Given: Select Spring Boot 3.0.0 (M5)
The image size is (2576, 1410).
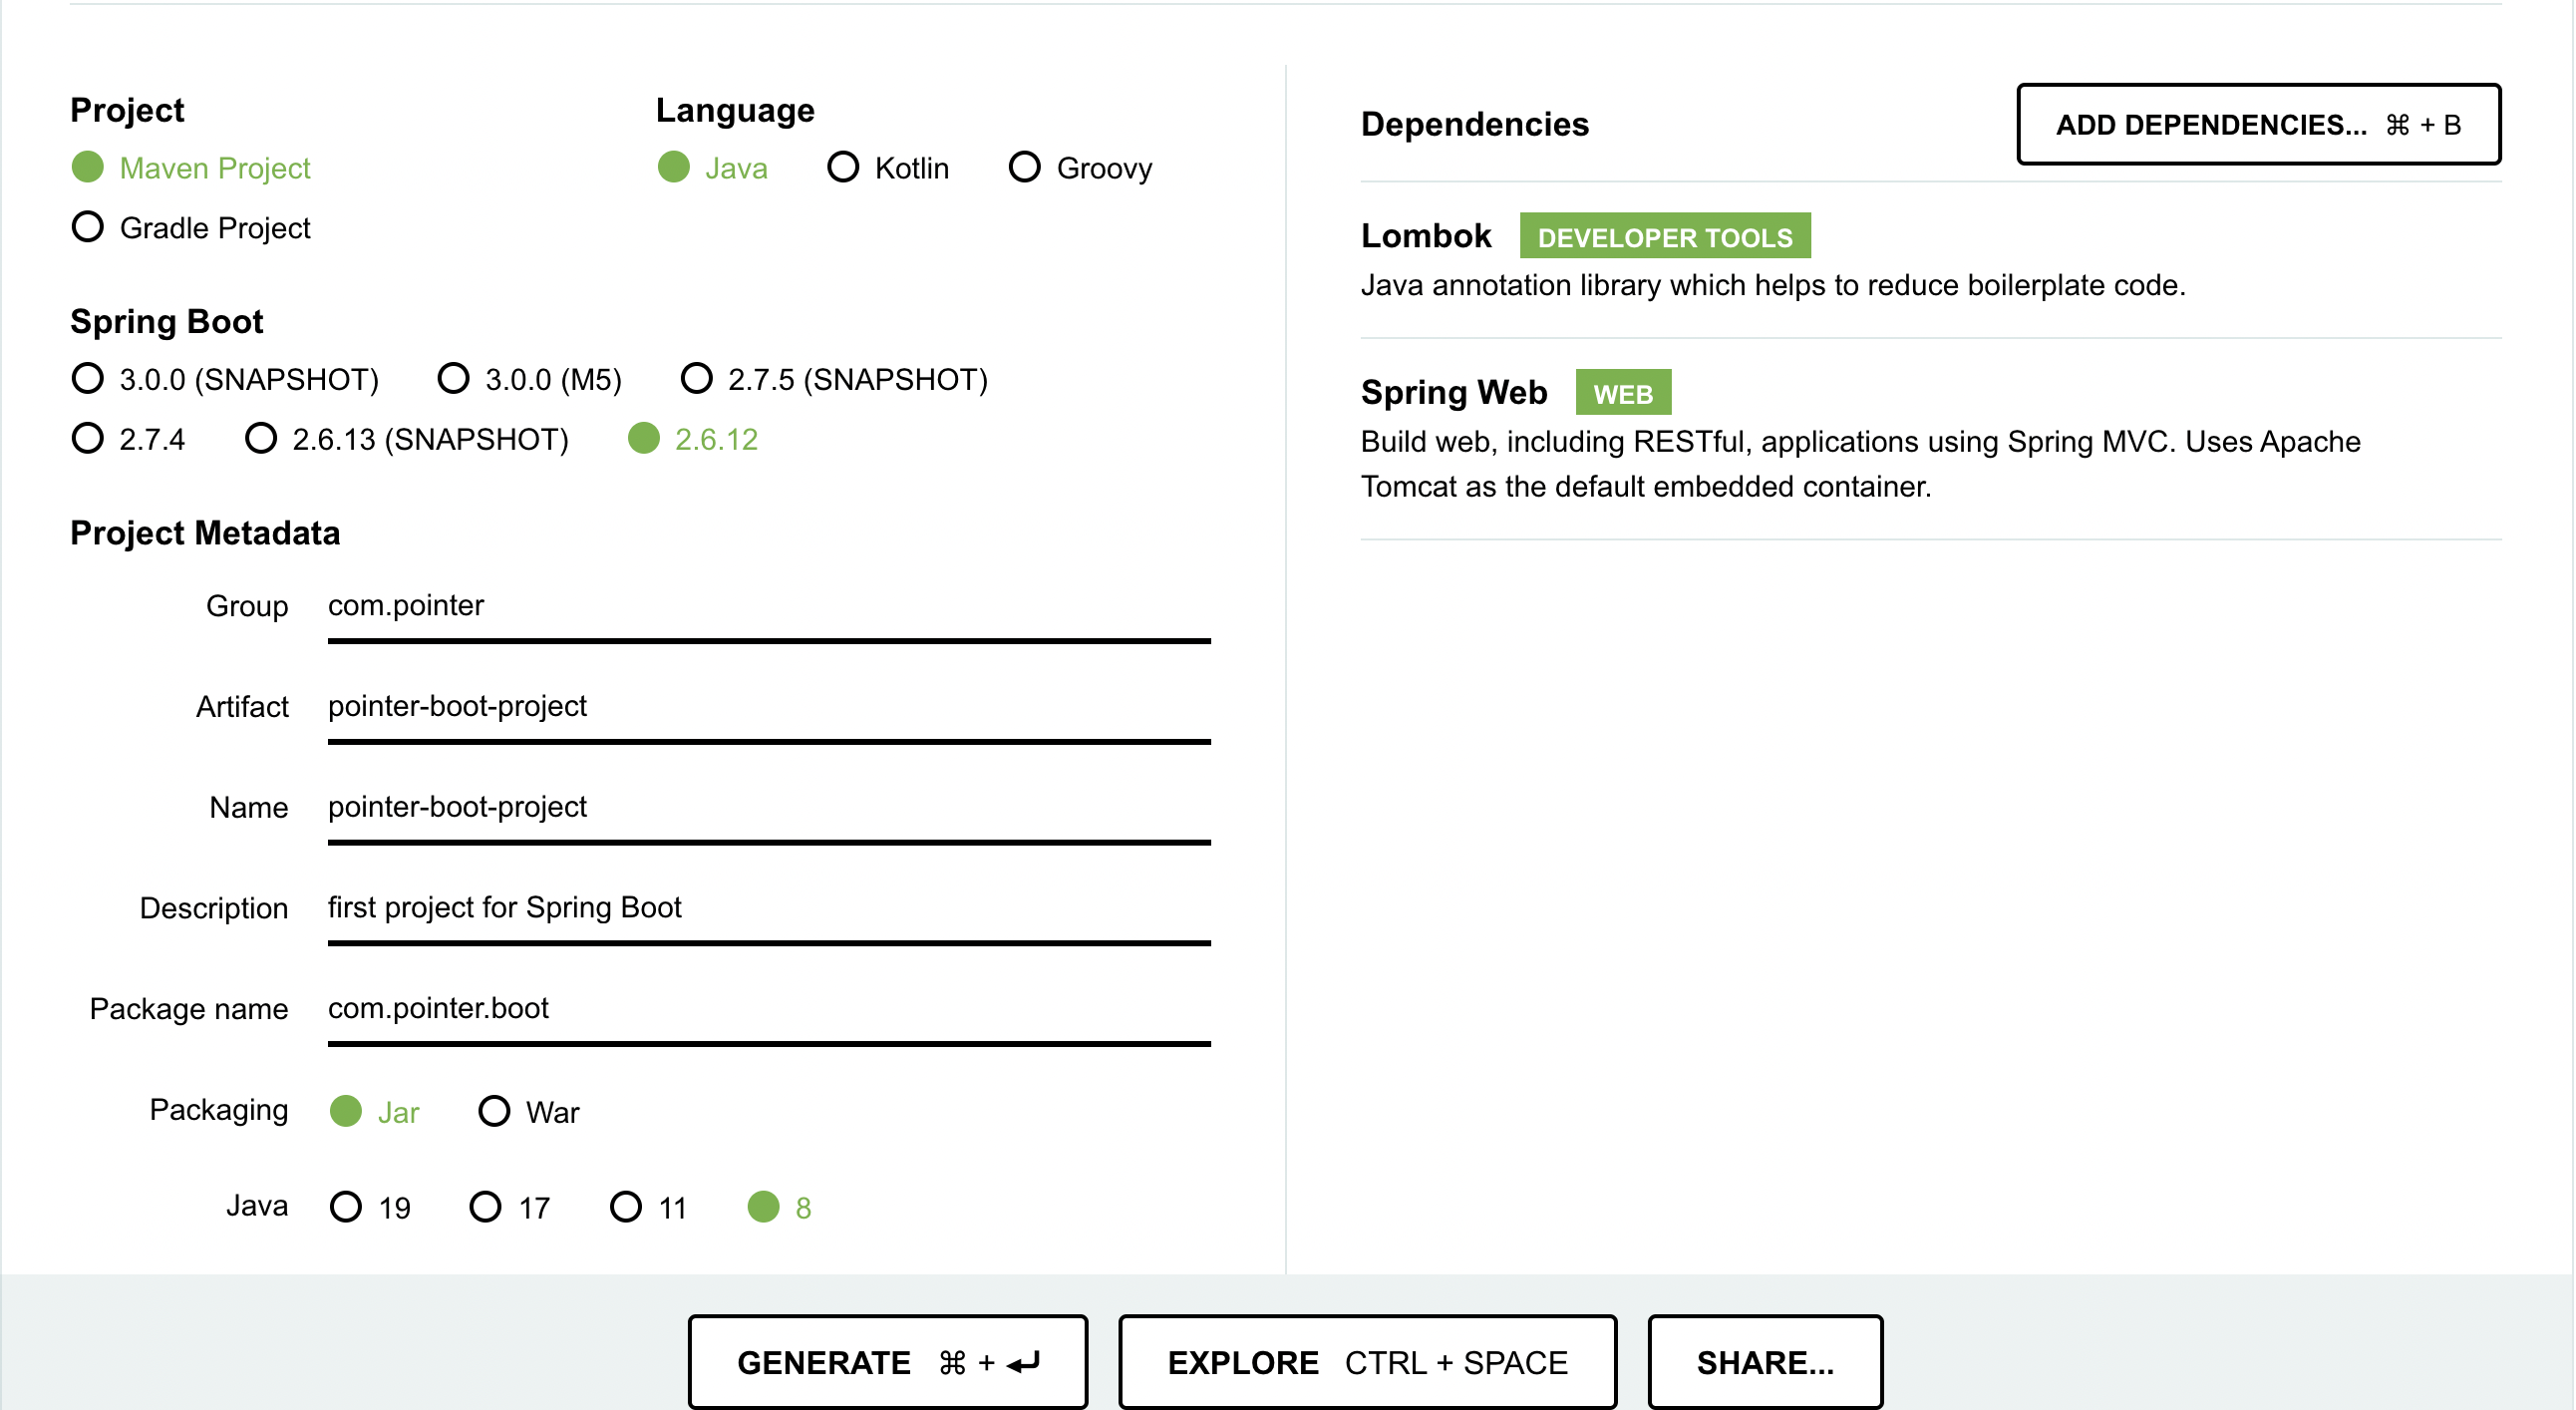Looking at the screenshot, I should [453, 379].
